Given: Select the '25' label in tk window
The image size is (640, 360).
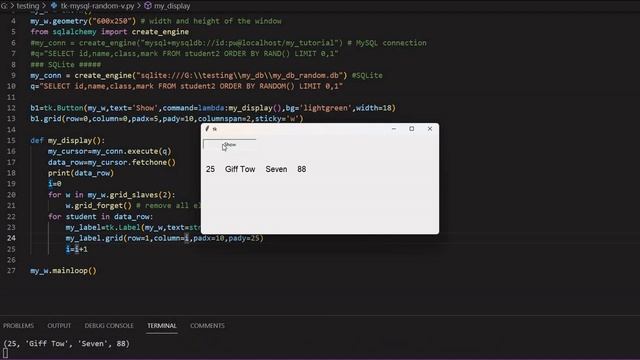Looking at the screenshot, I should [x=210, y=169].
